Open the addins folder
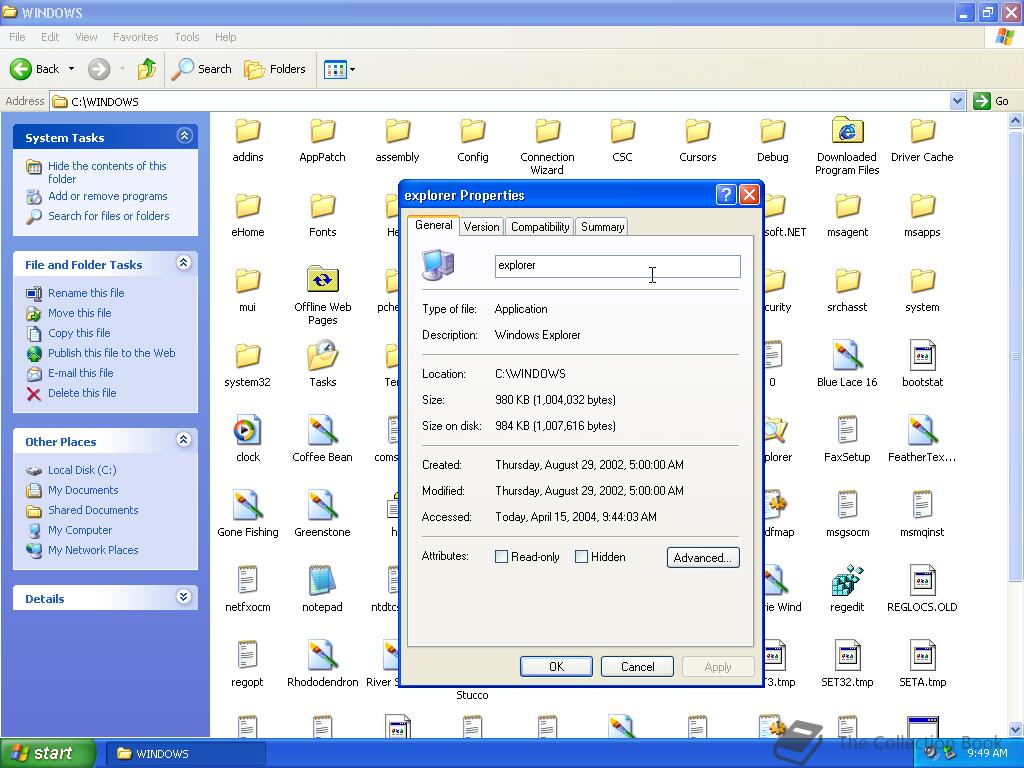 click(x=248, y=140)
